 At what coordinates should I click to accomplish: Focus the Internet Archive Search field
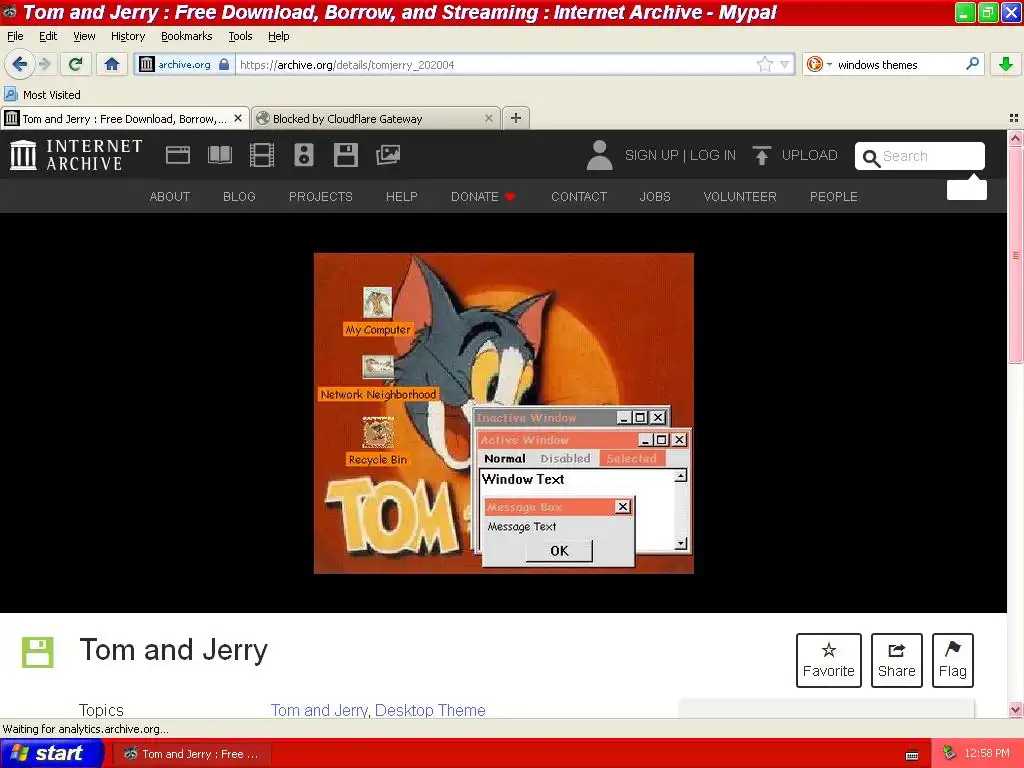920,156
